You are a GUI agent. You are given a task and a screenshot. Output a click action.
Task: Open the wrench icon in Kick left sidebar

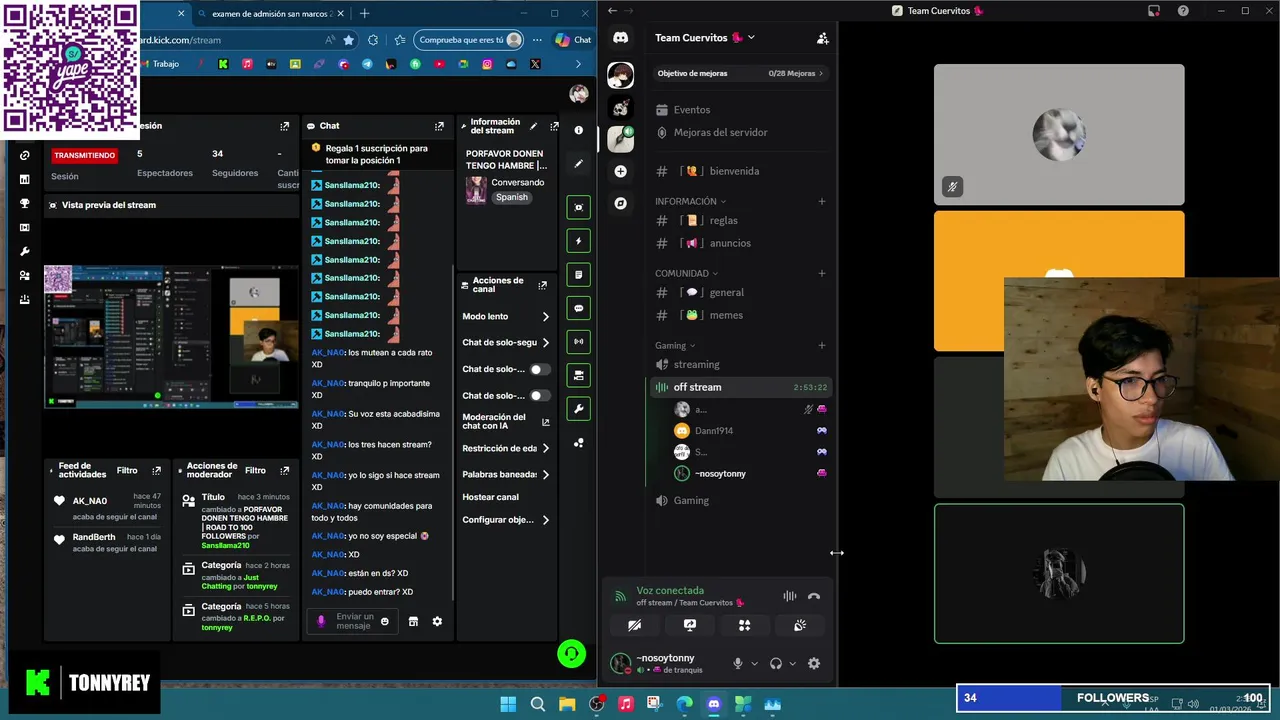(x=25, y=252)
